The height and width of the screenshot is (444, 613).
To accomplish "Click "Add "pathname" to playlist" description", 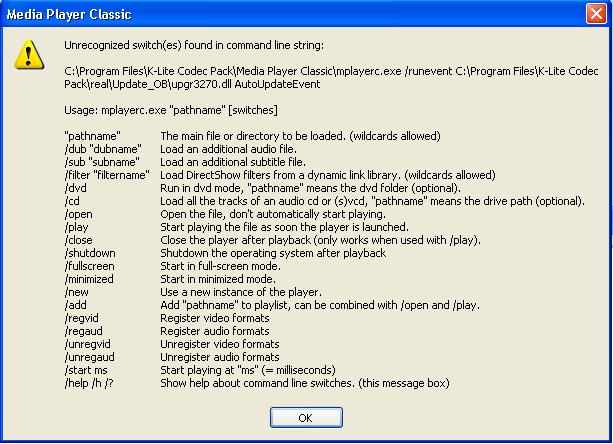I will click(x=320, y=305).
